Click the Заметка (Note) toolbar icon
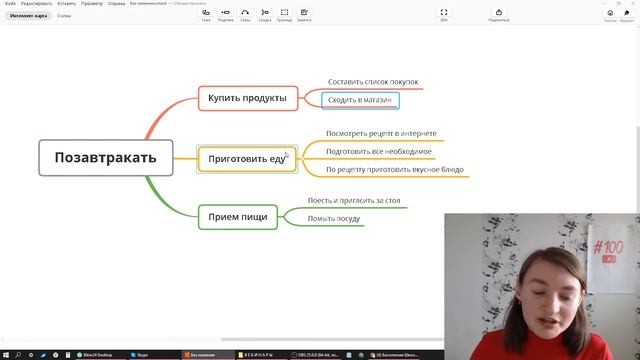 click(304, 12)
